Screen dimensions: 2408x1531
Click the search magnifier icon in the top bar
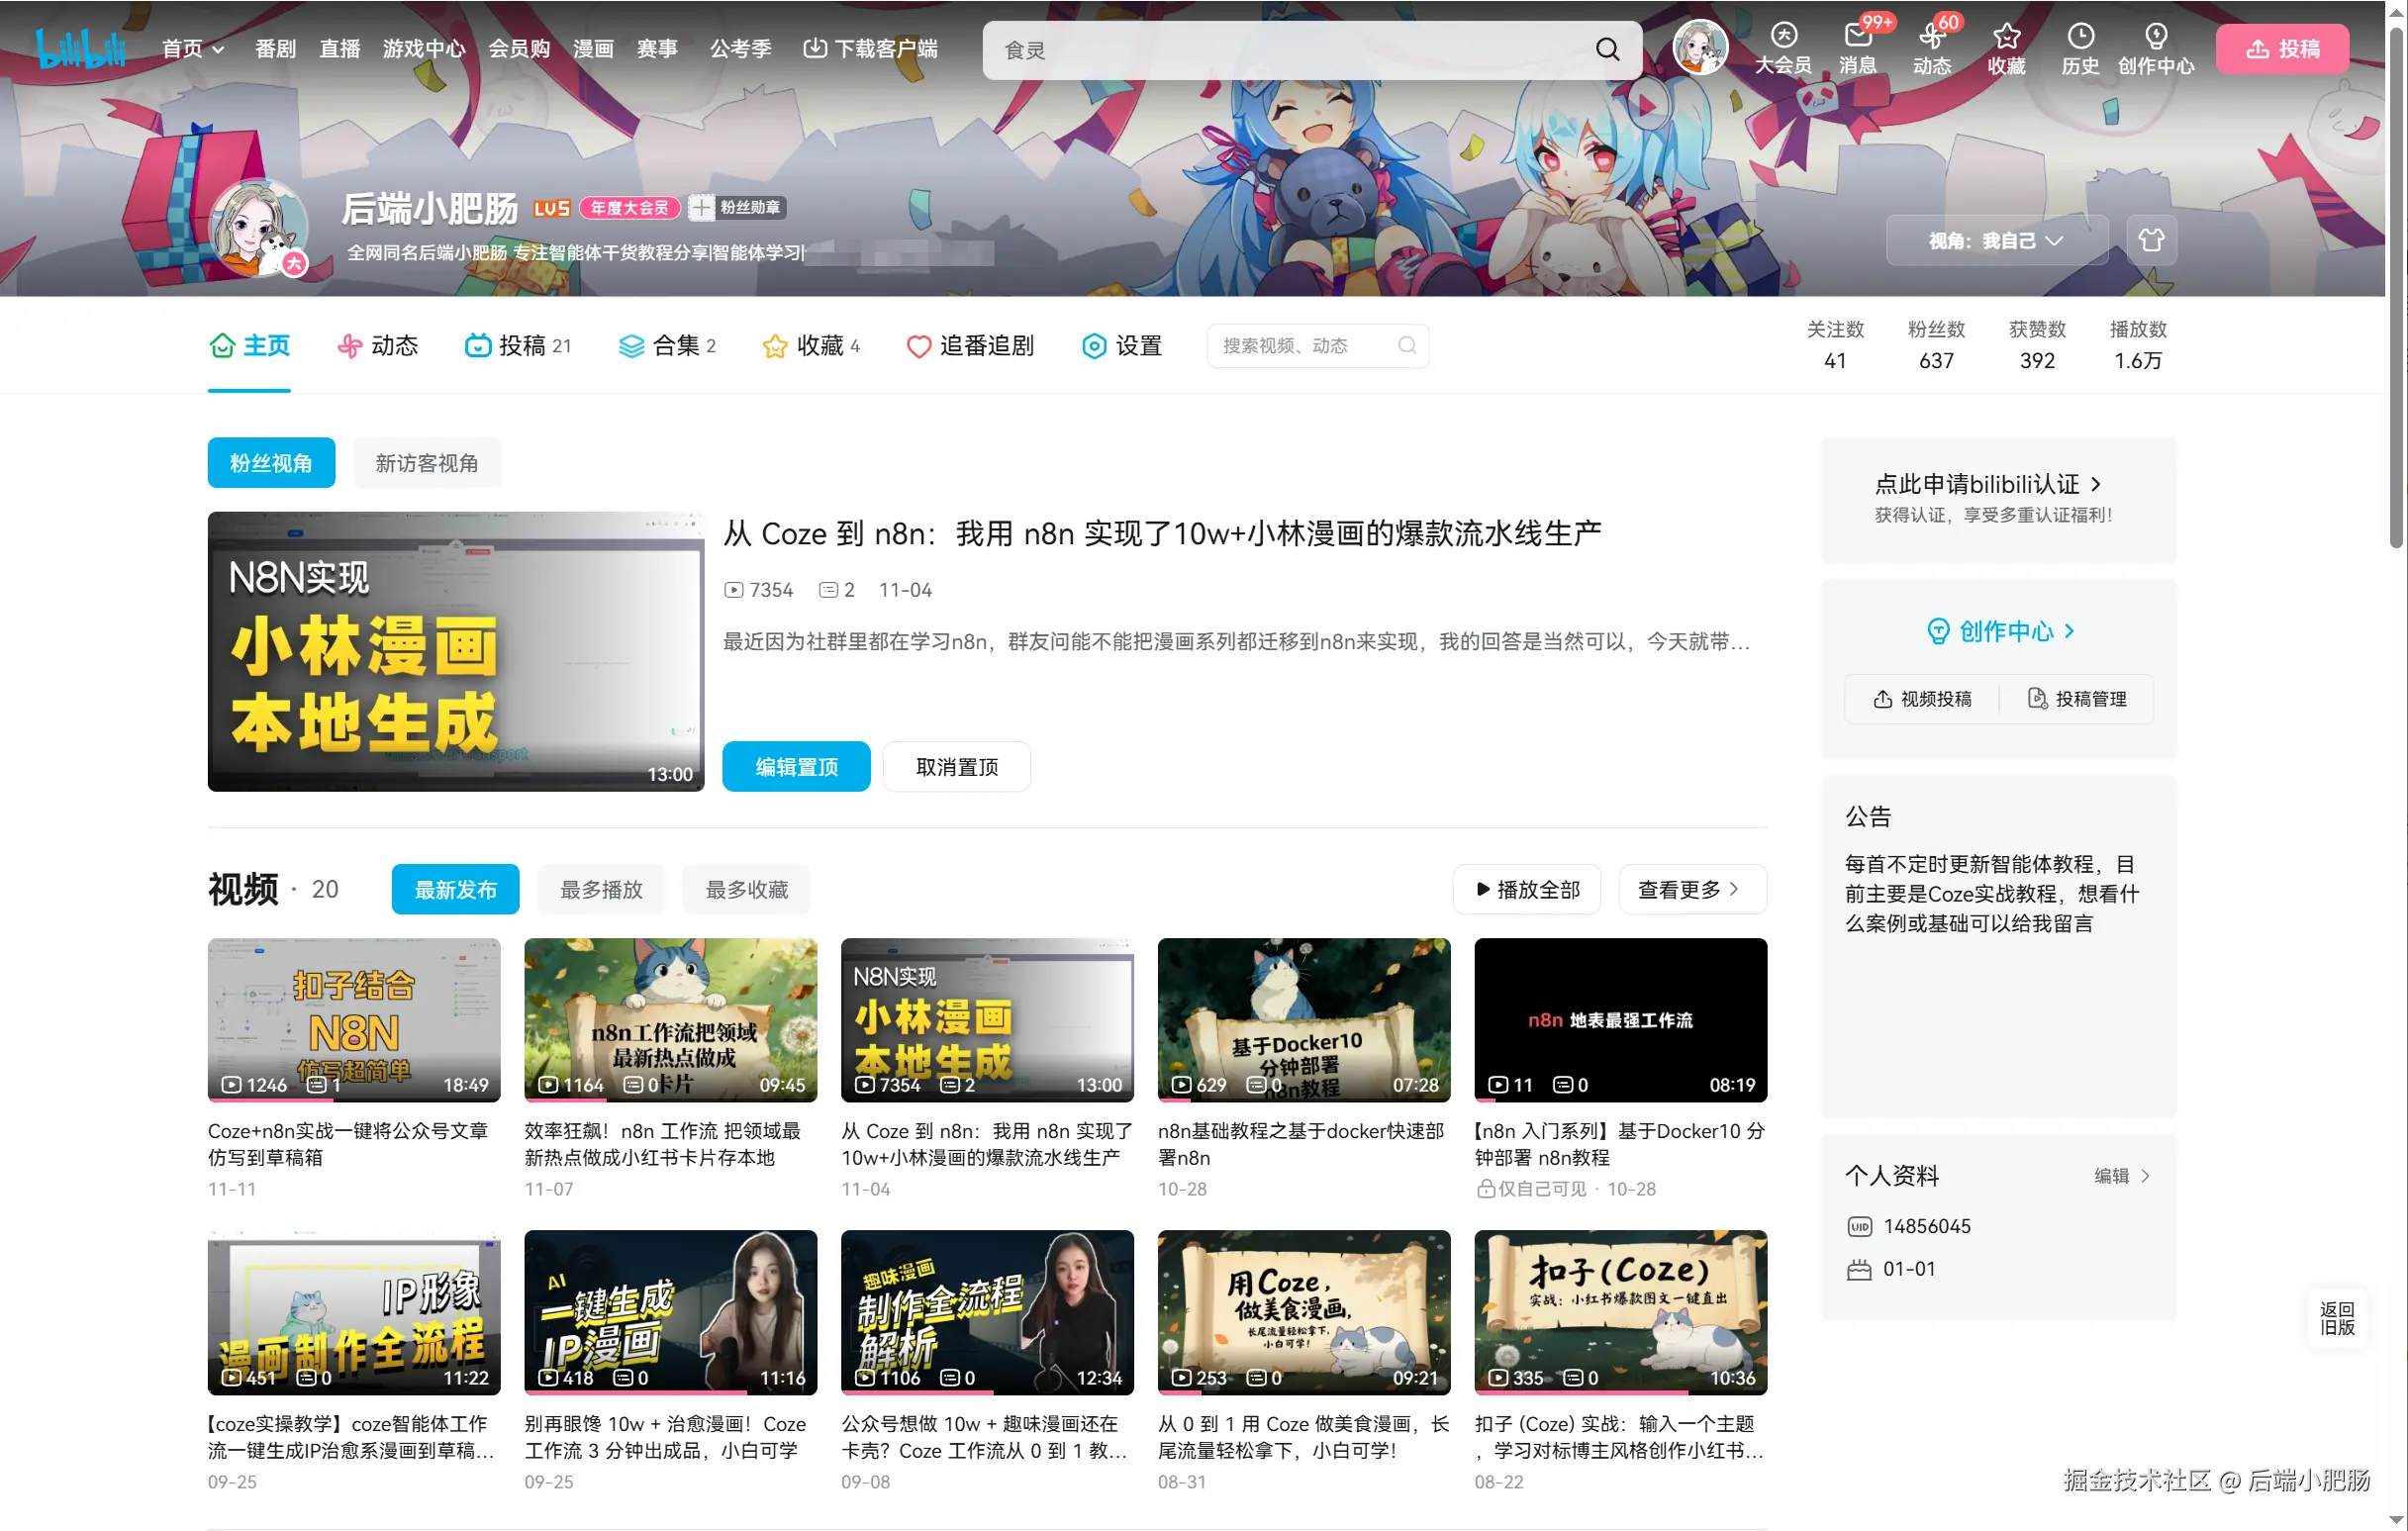[x=1607, y=49]
